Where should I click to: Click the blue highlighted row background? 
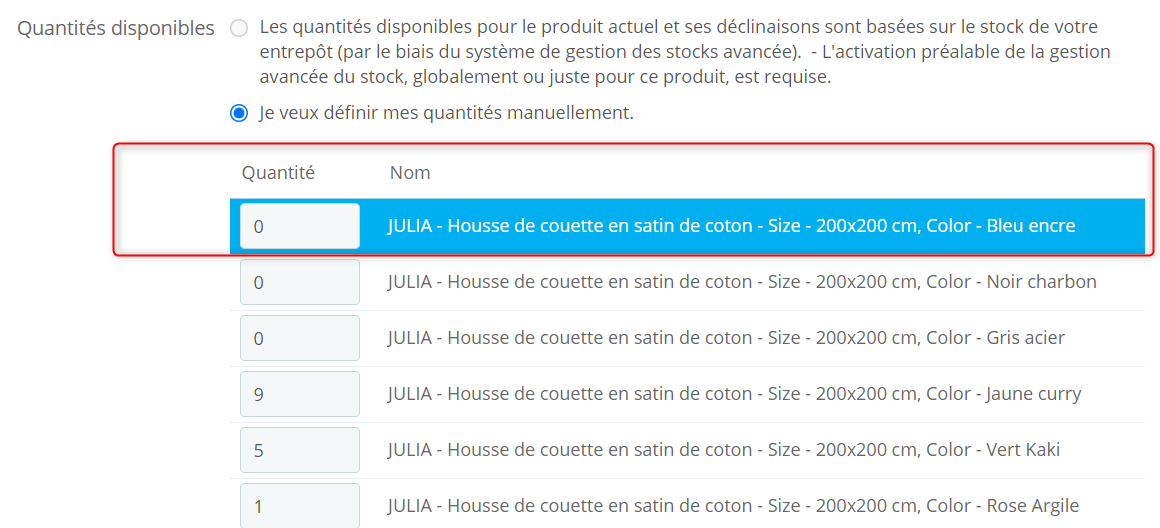(1110, 226)
